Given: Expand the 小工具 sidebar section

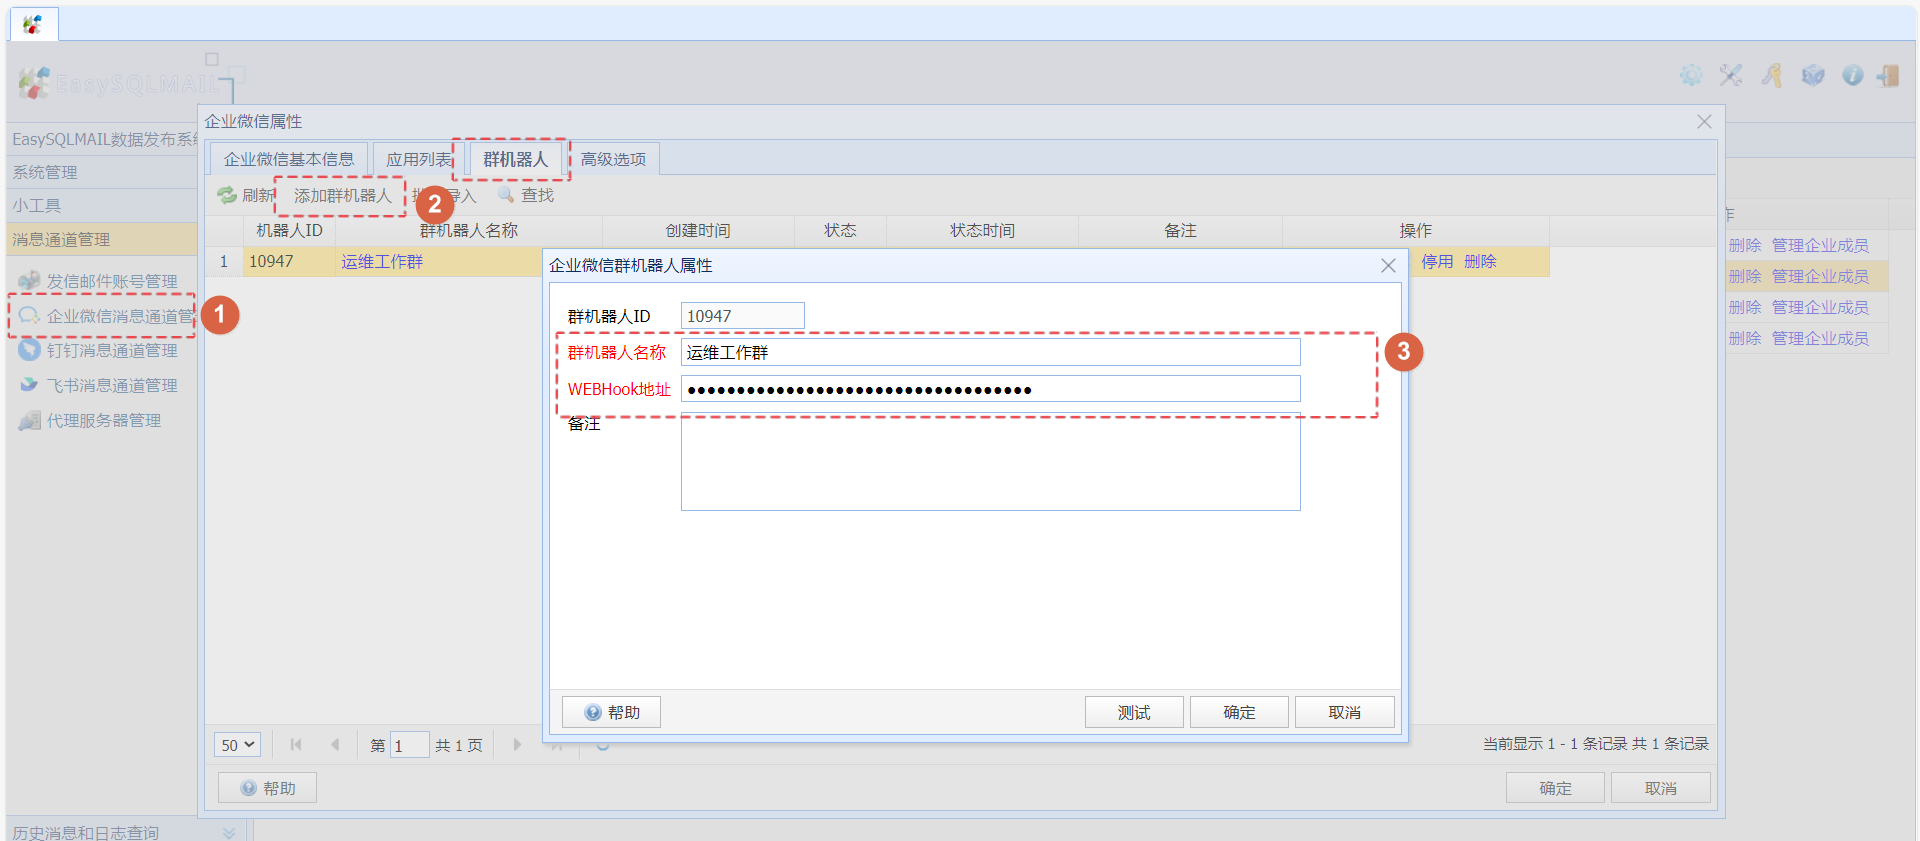Looking at the screenshot, I should (101, 205).
